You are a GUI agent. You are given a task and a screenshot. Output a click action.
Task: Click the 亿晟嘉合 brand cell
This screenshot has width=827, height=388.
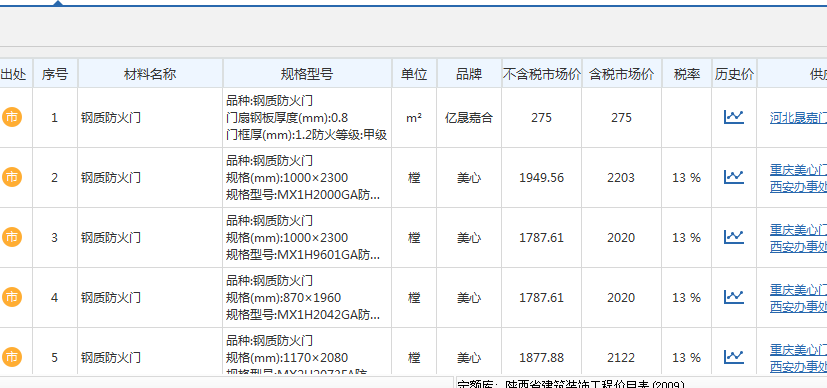(469, 118)
